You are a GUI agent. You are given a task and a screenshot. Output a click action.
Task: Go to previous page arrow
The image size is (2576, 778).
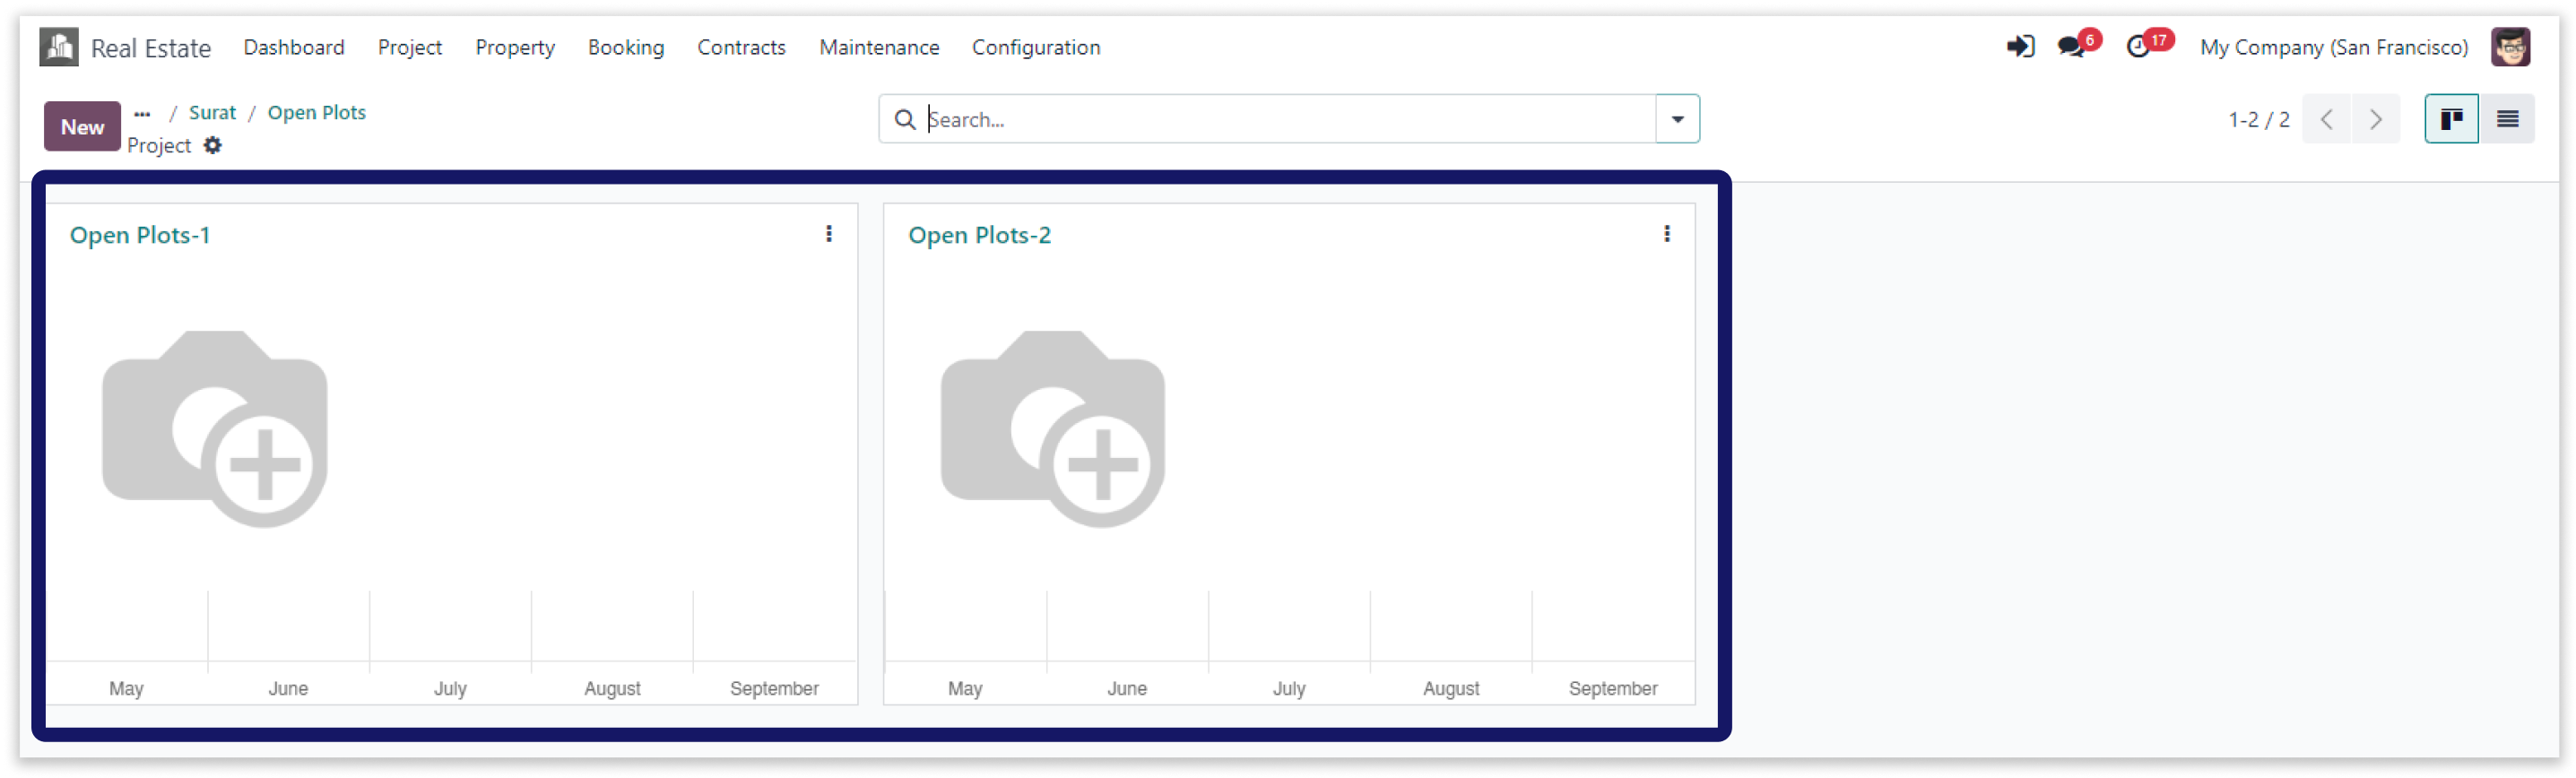coord(2327,120)
